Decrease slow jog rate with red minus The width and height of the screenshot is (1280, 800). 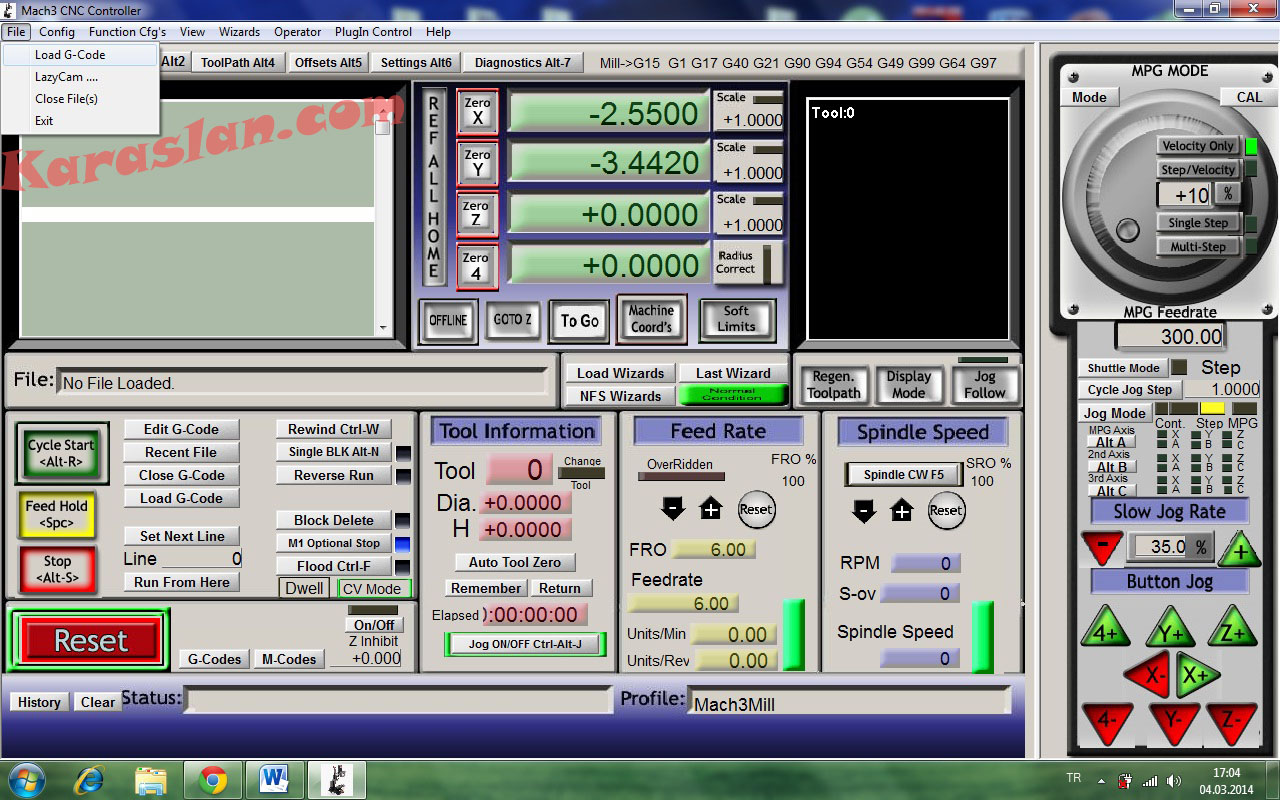click(x=1103, y=548)
